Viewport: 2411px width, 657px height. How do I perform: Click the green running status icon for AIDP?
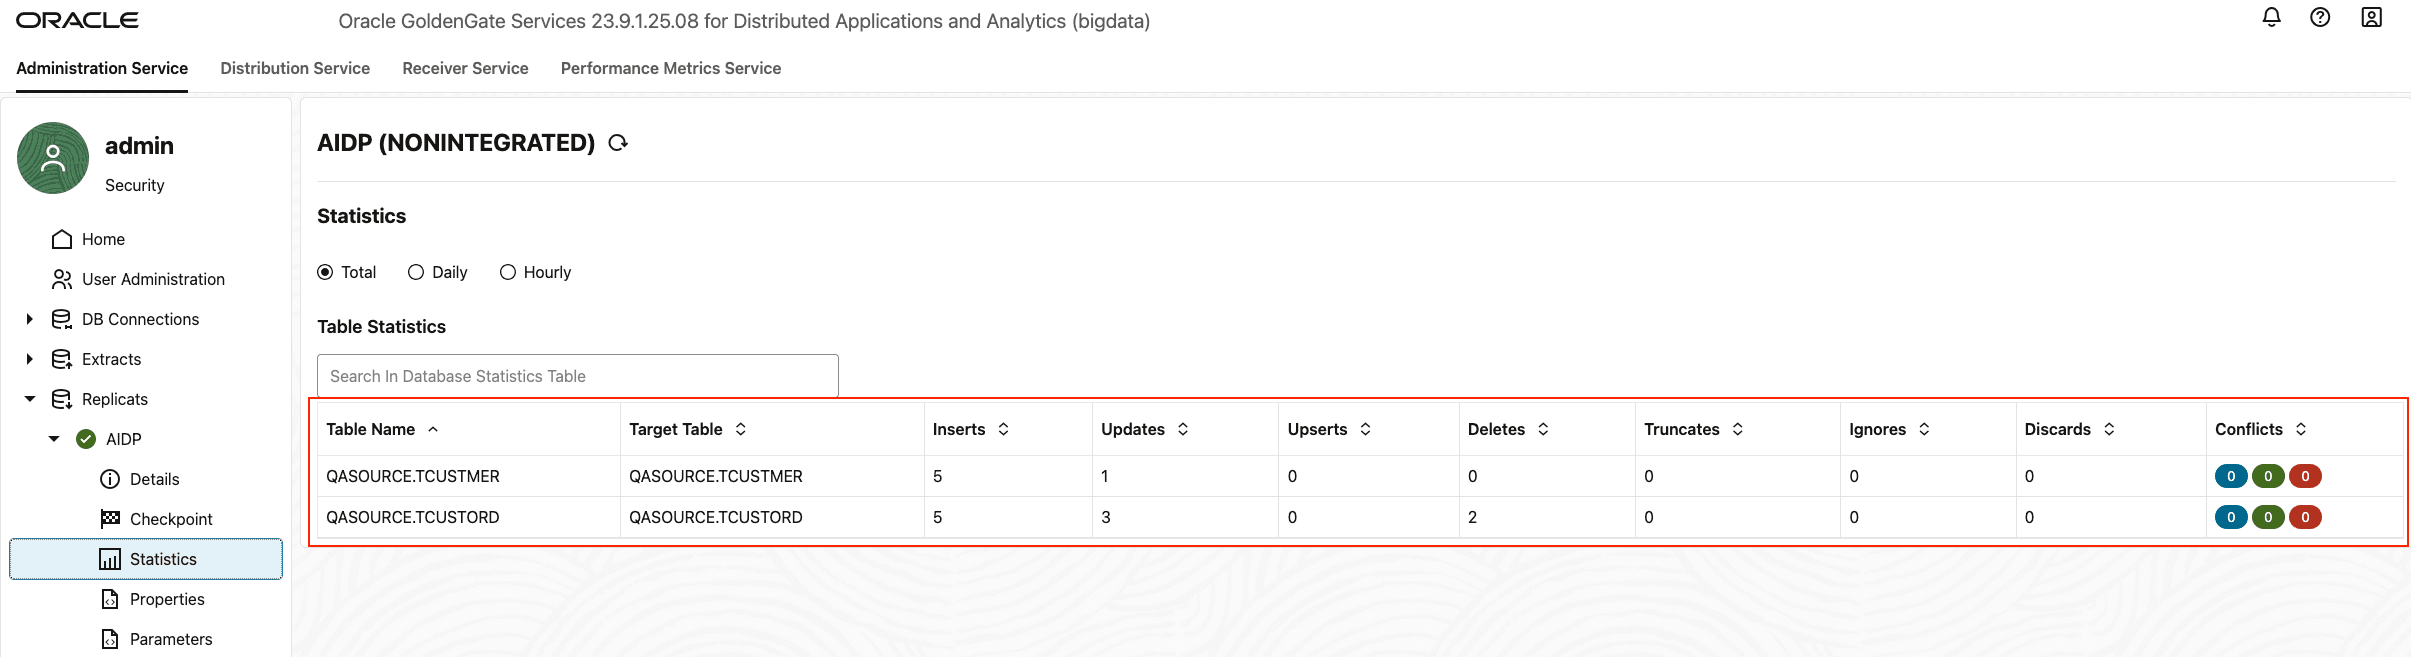click(86, 439)
